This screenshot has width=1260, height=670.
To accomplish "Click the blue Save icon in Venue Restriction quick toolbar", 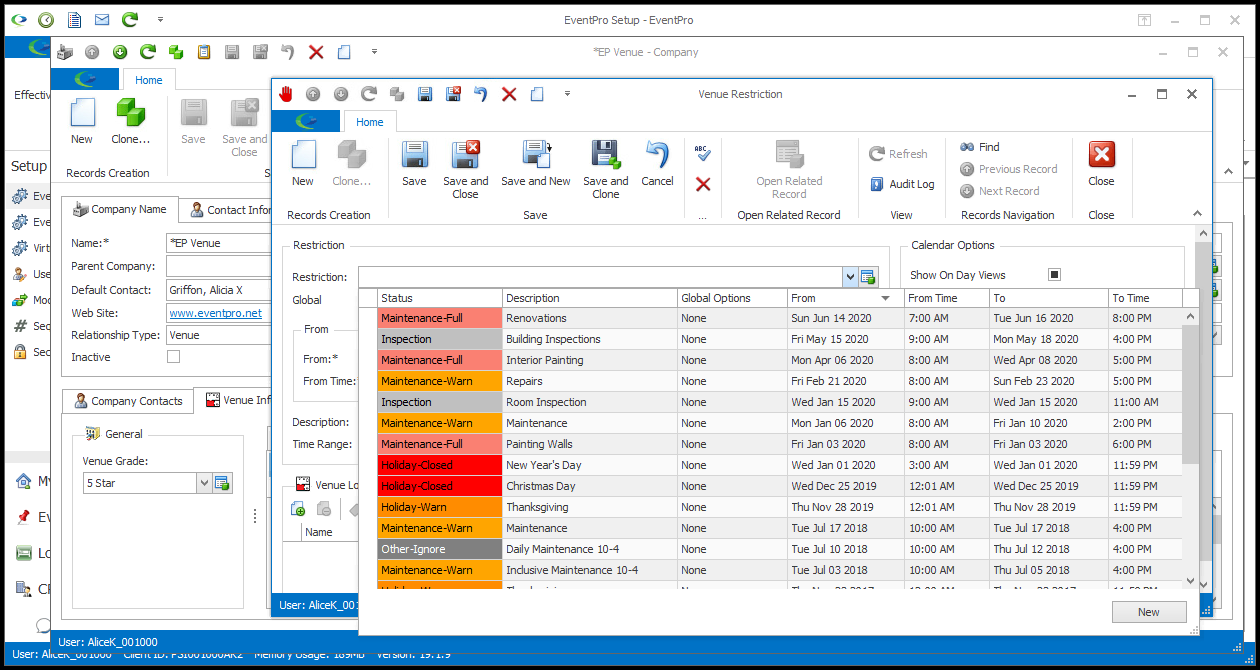I will (425, 94).
